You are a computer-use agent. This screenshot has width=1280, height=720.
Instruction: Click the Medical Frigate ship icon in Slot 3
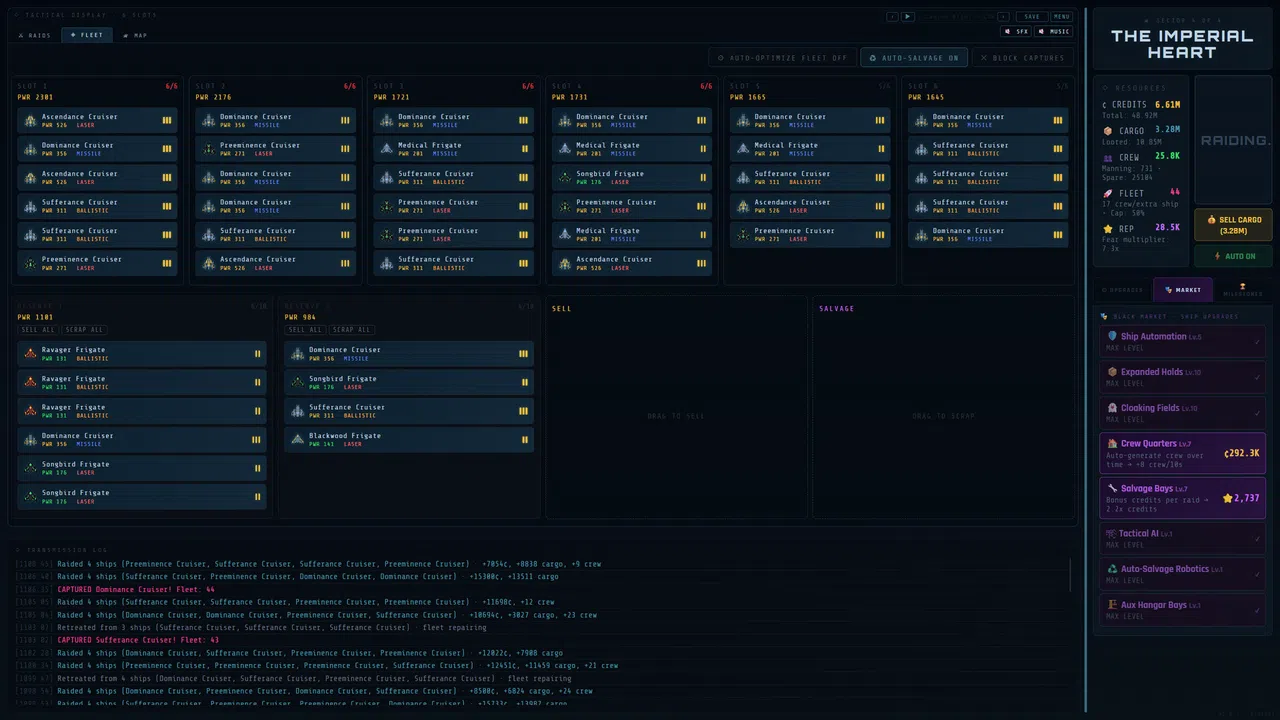point(387,149)
